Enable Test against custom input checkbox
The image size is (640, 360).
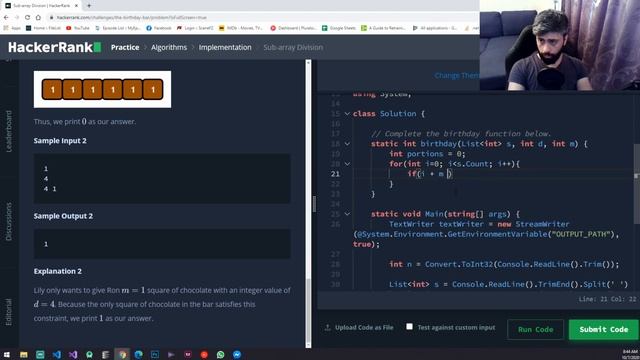click(x=409, y=327)
